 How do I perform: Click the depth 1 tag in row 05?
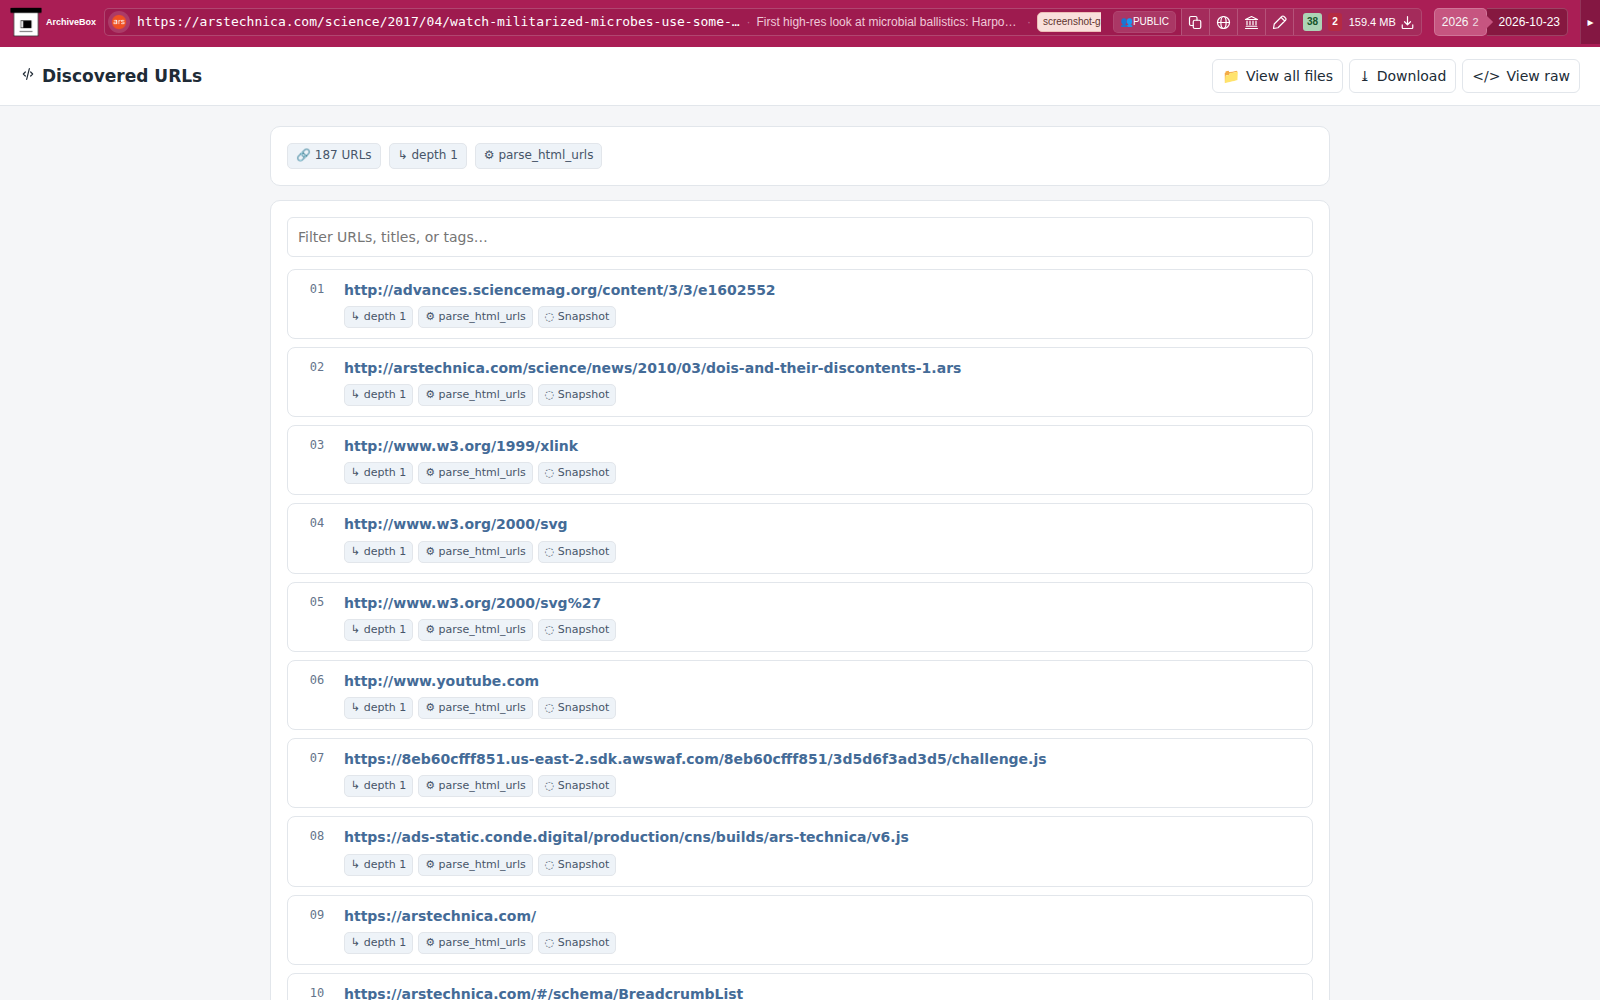[378, 630]
